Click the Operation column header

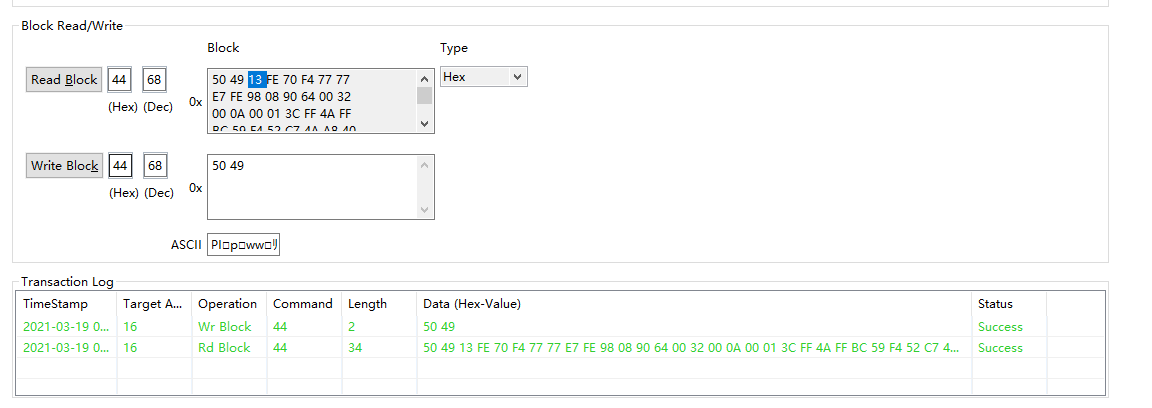pyautogui.click(x=227, y=304)
